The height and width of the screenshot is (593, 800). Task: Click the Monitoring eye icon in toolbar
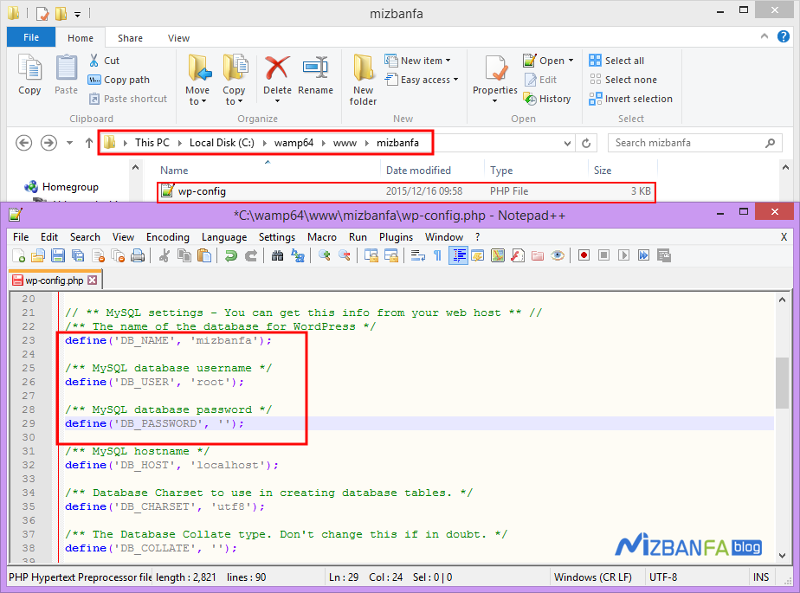tap(558, 255)
